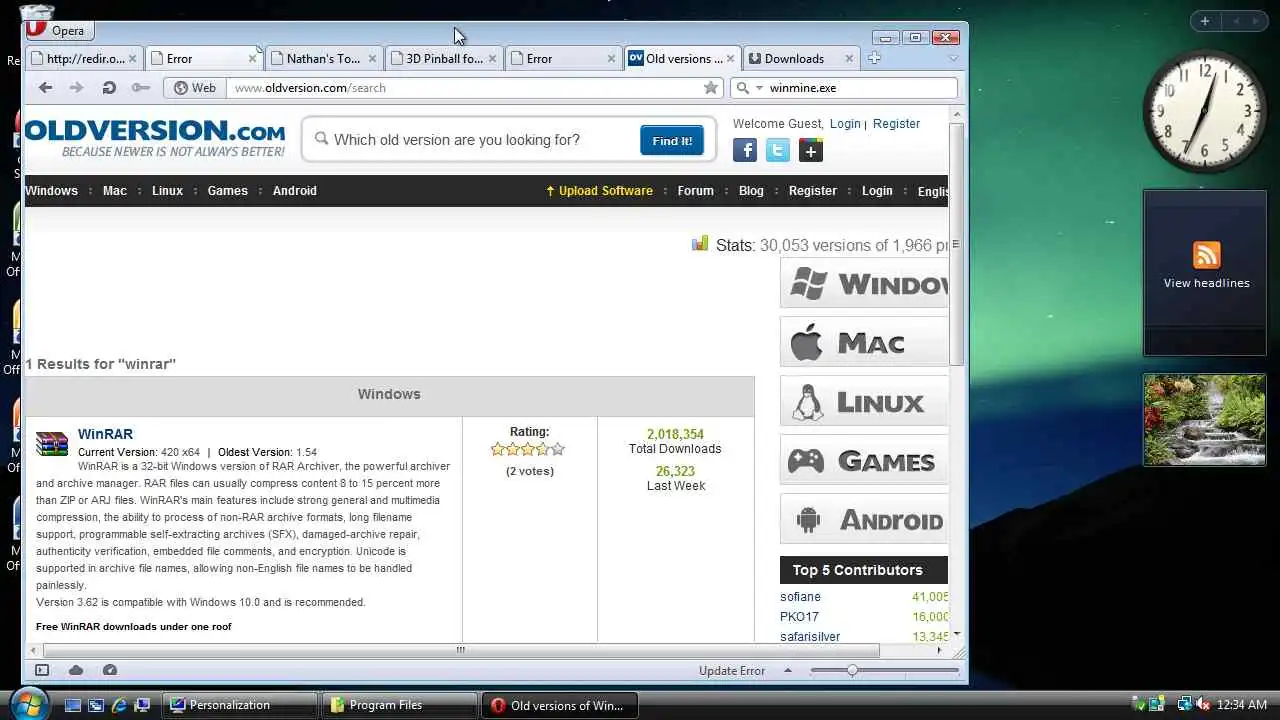This screenshot has width=1280, height=720.
Task: Click the Opera panel toggle icon in status bar
Action: pyautogui.click(x=42, y=670)
